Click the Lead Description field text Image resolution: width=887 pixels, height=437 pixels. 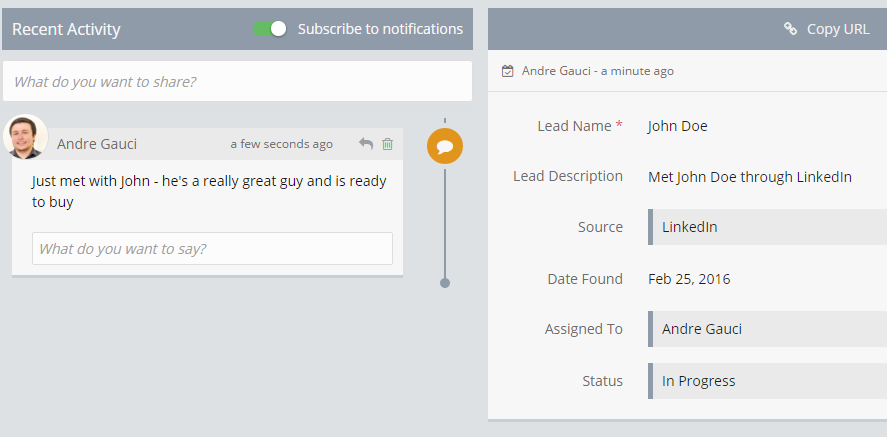749,177
